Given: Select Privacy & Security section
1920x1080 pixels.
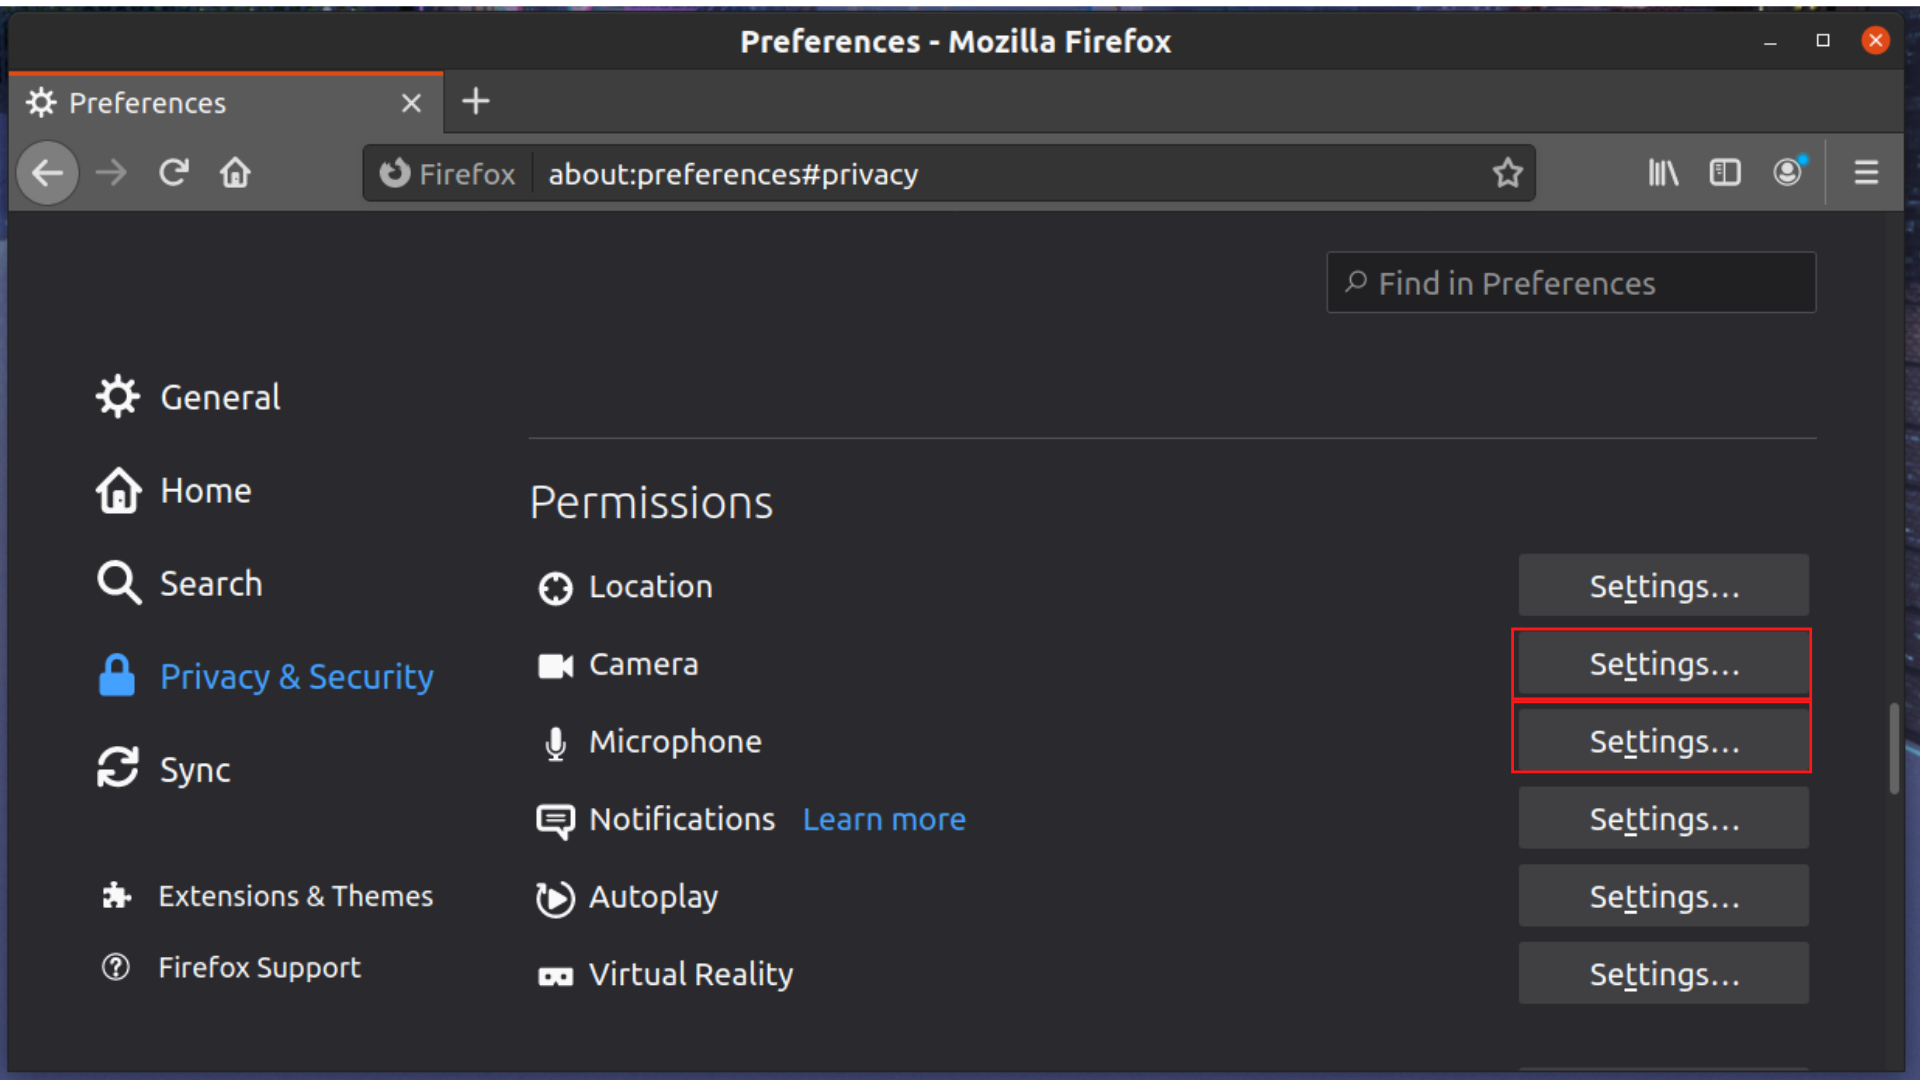Looking at the screenshot, I should pyautogui.click(x=266, y=676).
